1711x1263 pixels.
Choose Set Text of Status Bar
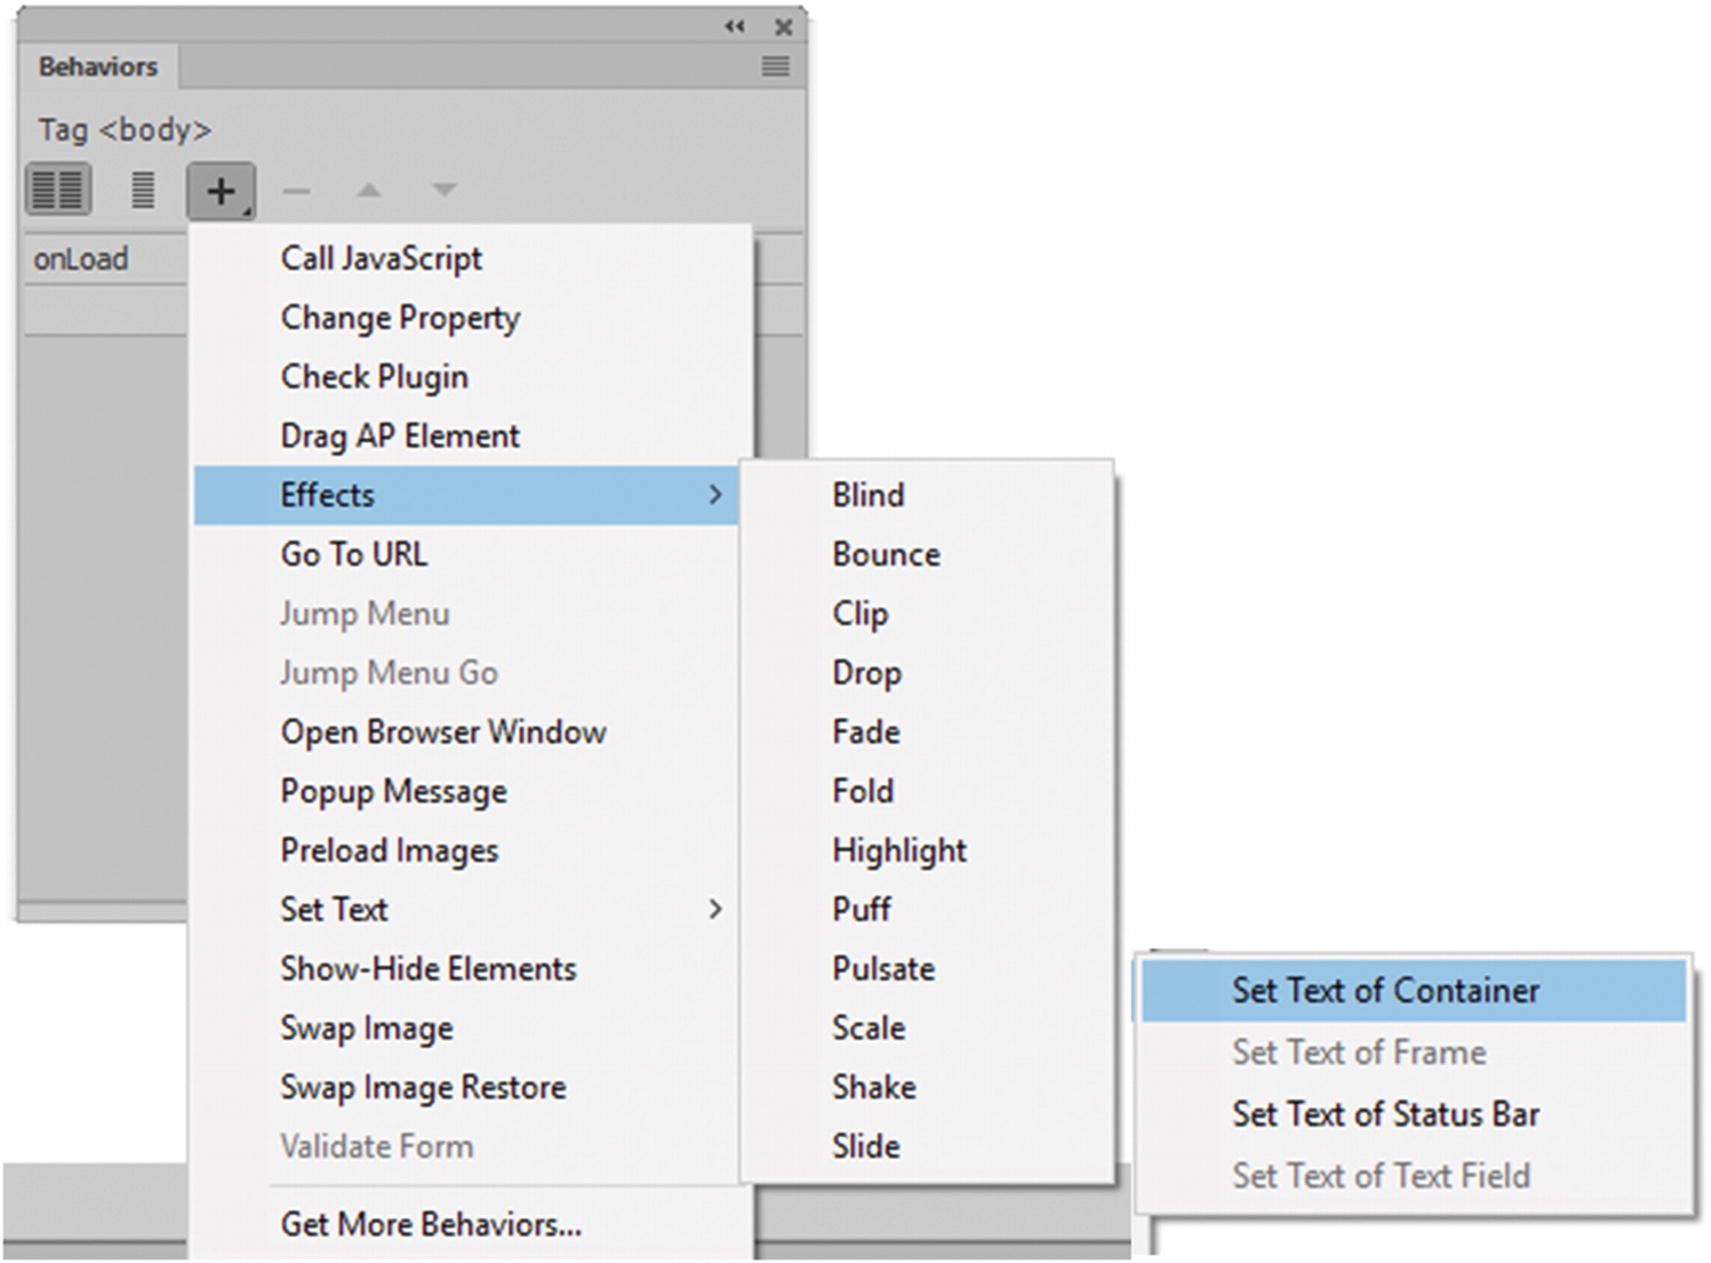coord(1385,1114)
